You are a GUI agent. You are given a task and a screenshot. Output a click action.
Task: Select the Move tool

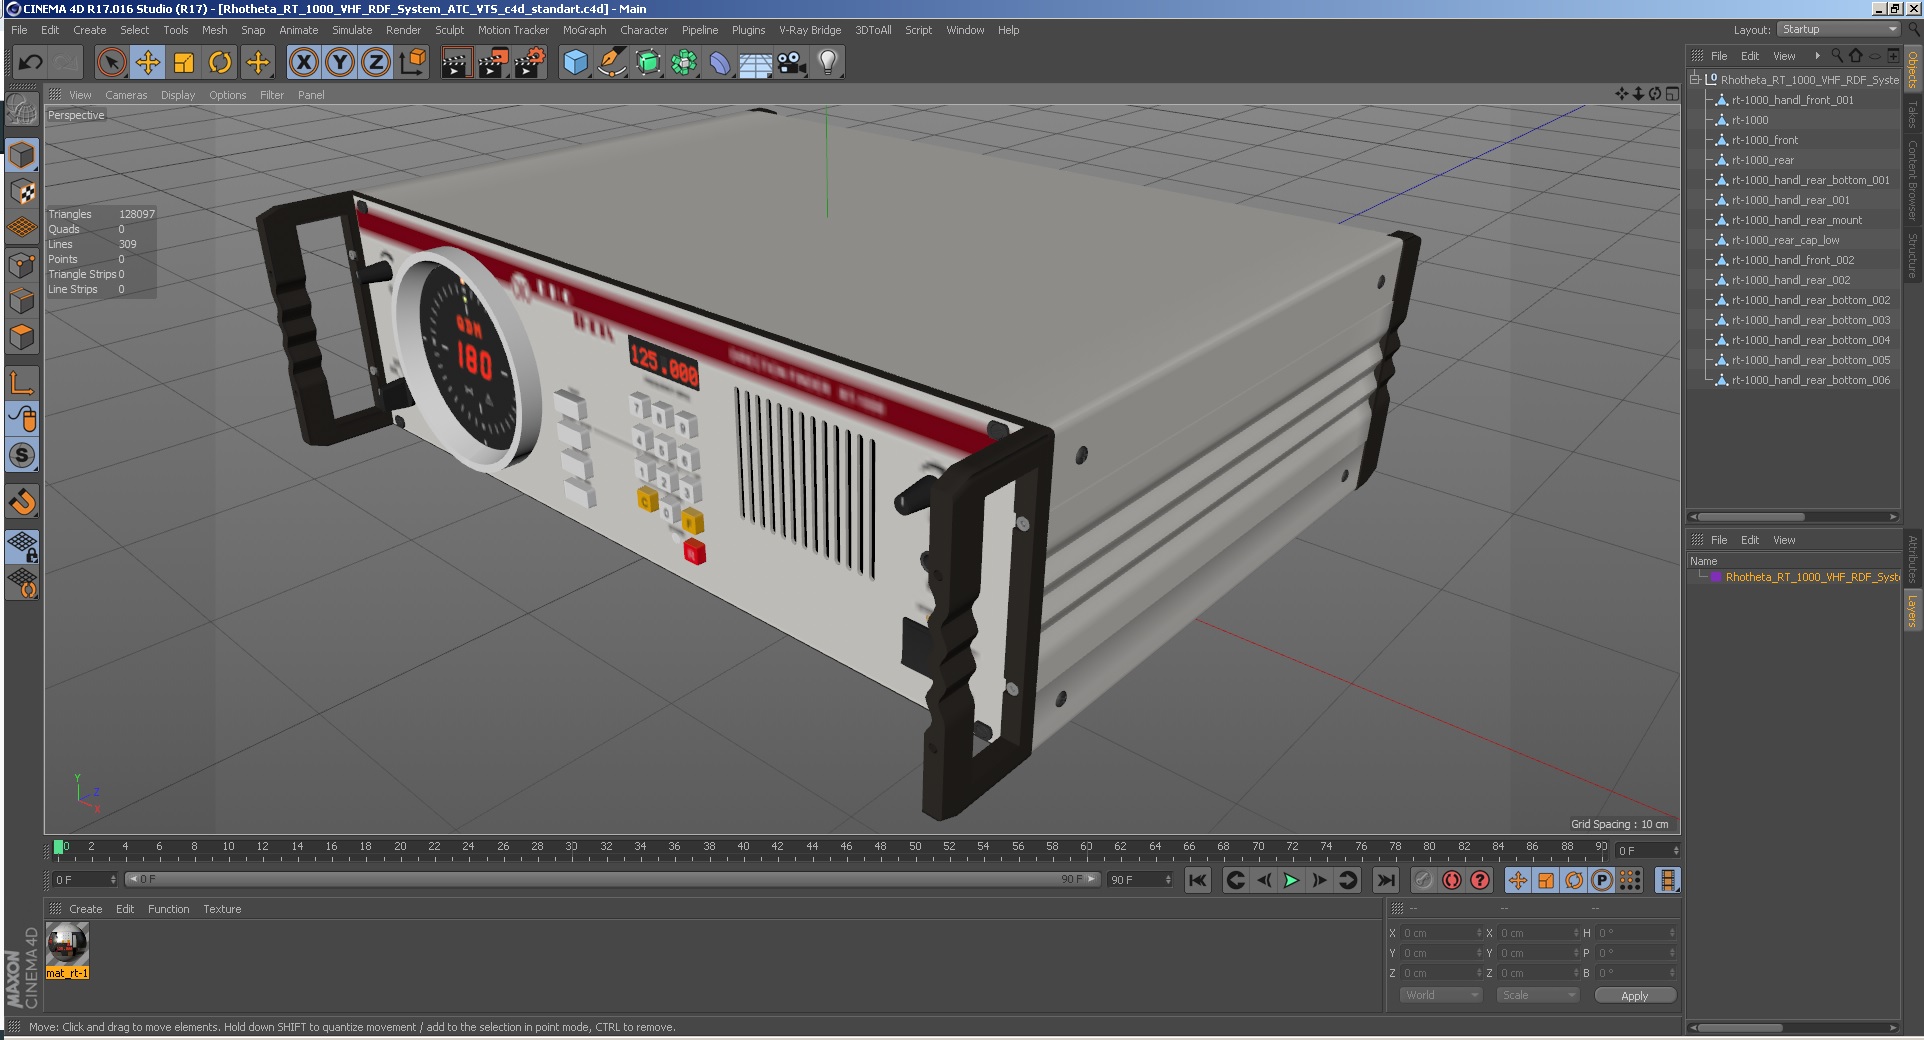pos(148,63)
